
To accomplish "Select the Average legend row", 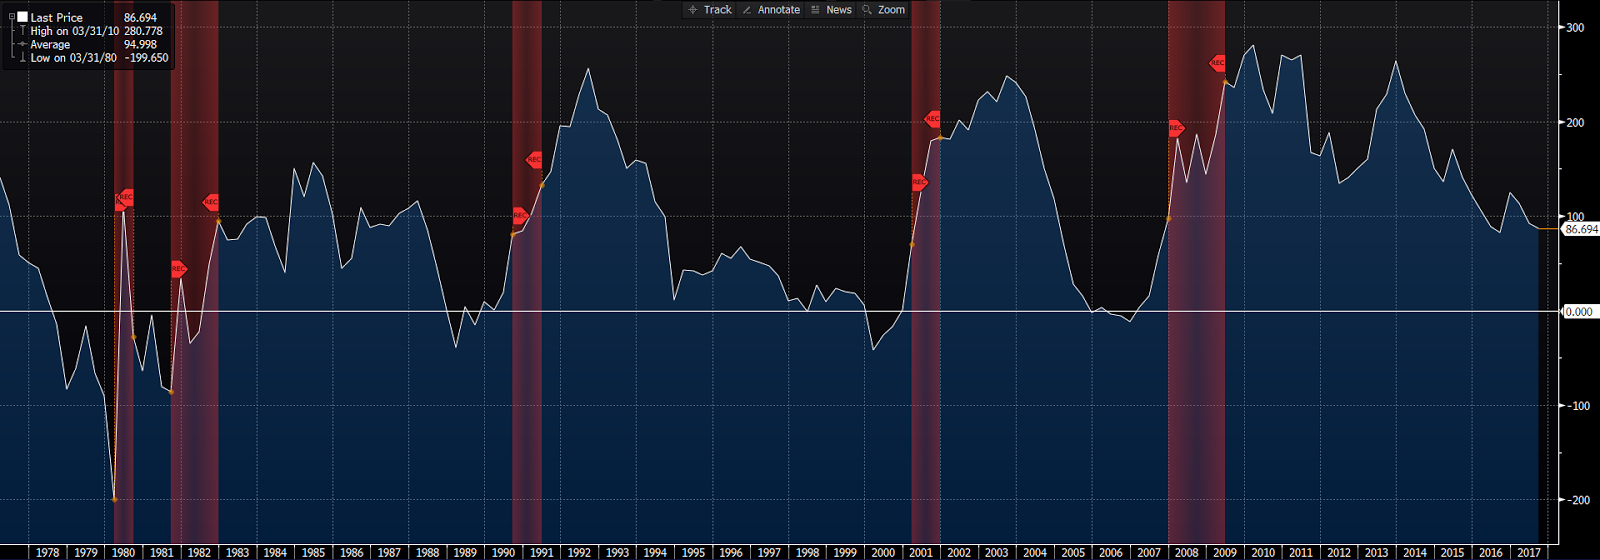I will pyautogui.click(x=88, y=45).
